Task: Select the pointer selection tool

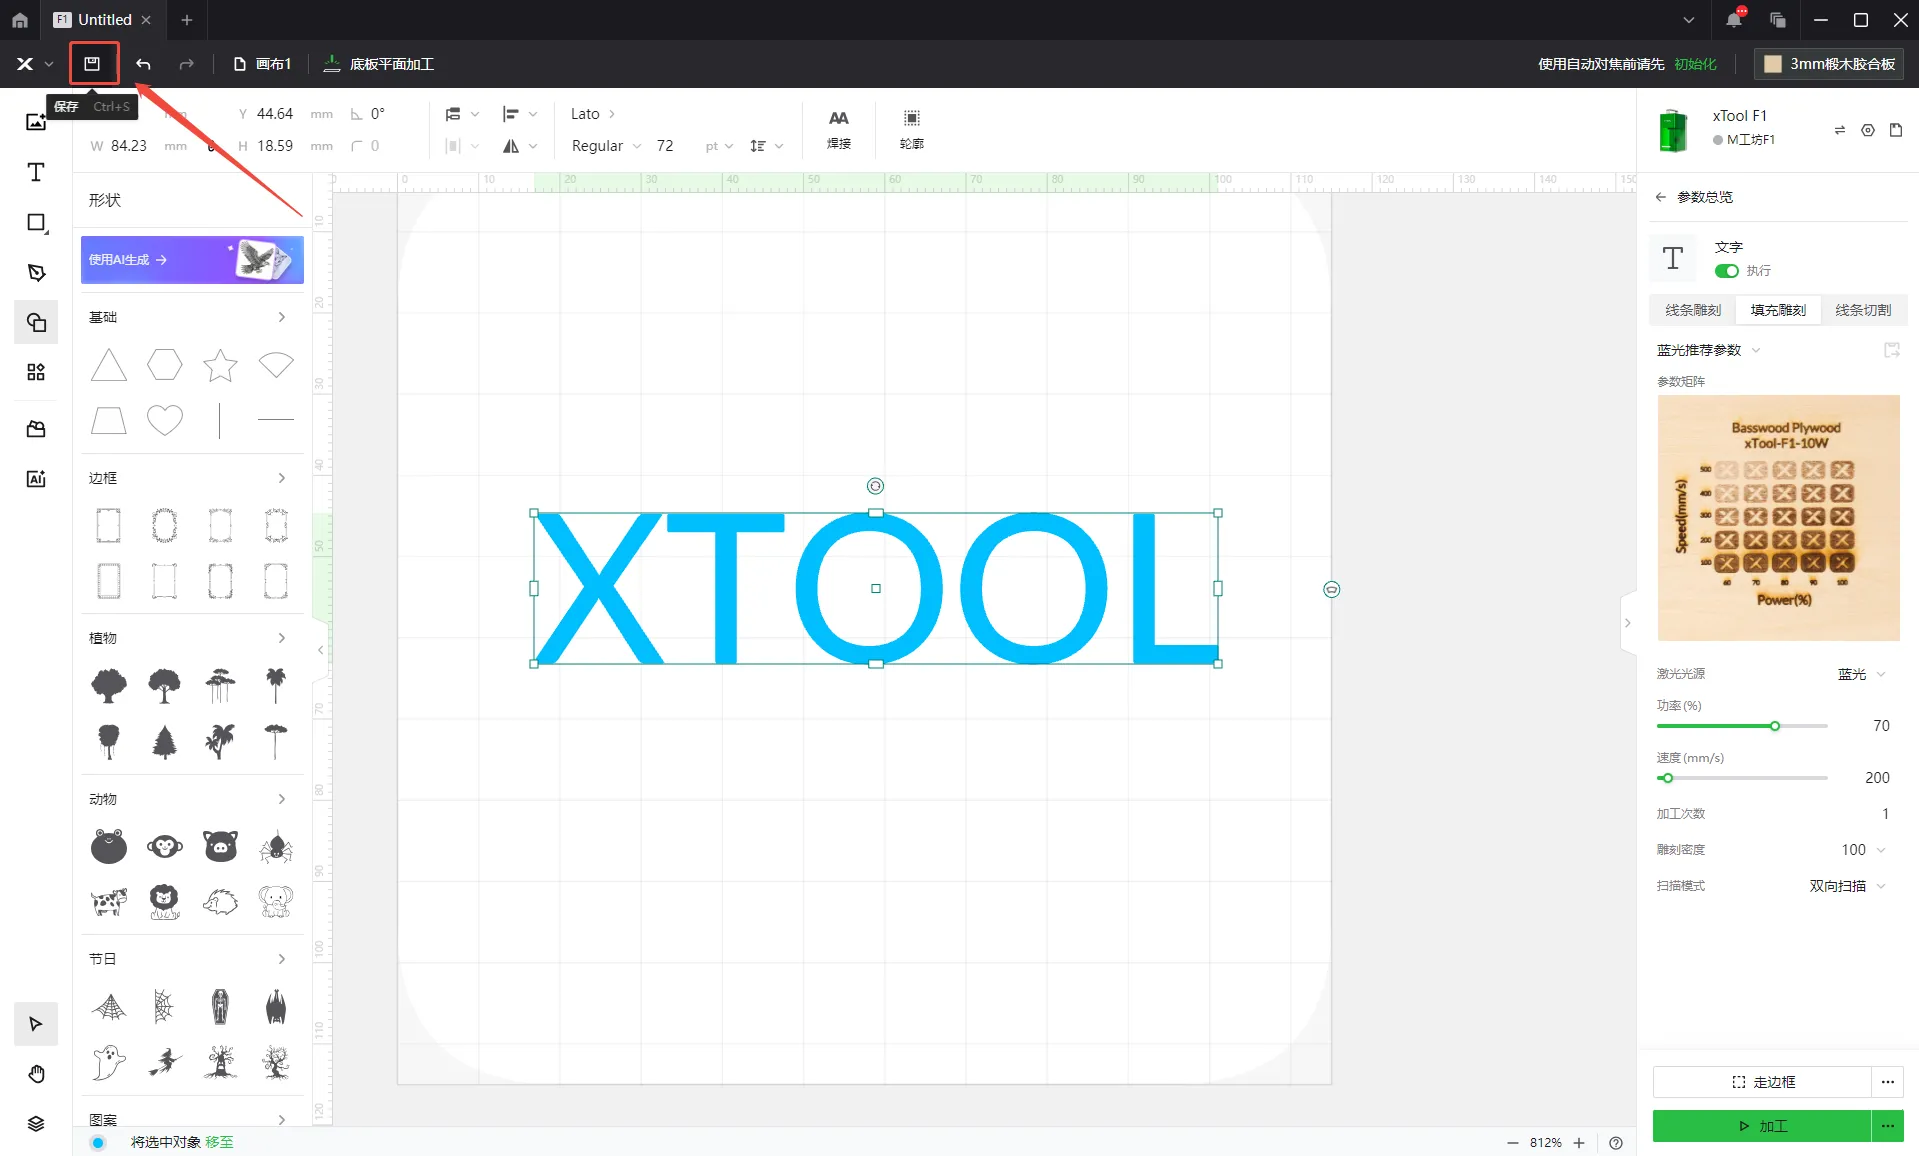Action: pyautogui.click(x=36, y=1024)
